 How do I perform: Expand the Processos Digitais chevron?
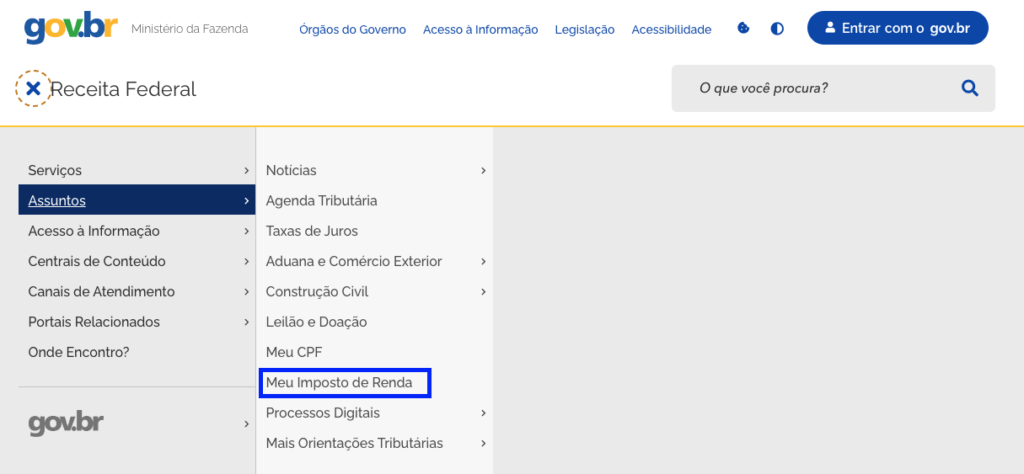(x=483, y=413)
